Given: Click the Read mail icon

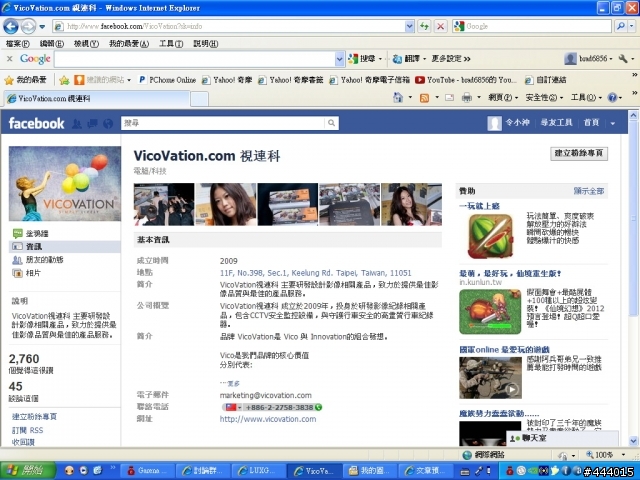Looking at the screenshot, I should coord(449,98).
